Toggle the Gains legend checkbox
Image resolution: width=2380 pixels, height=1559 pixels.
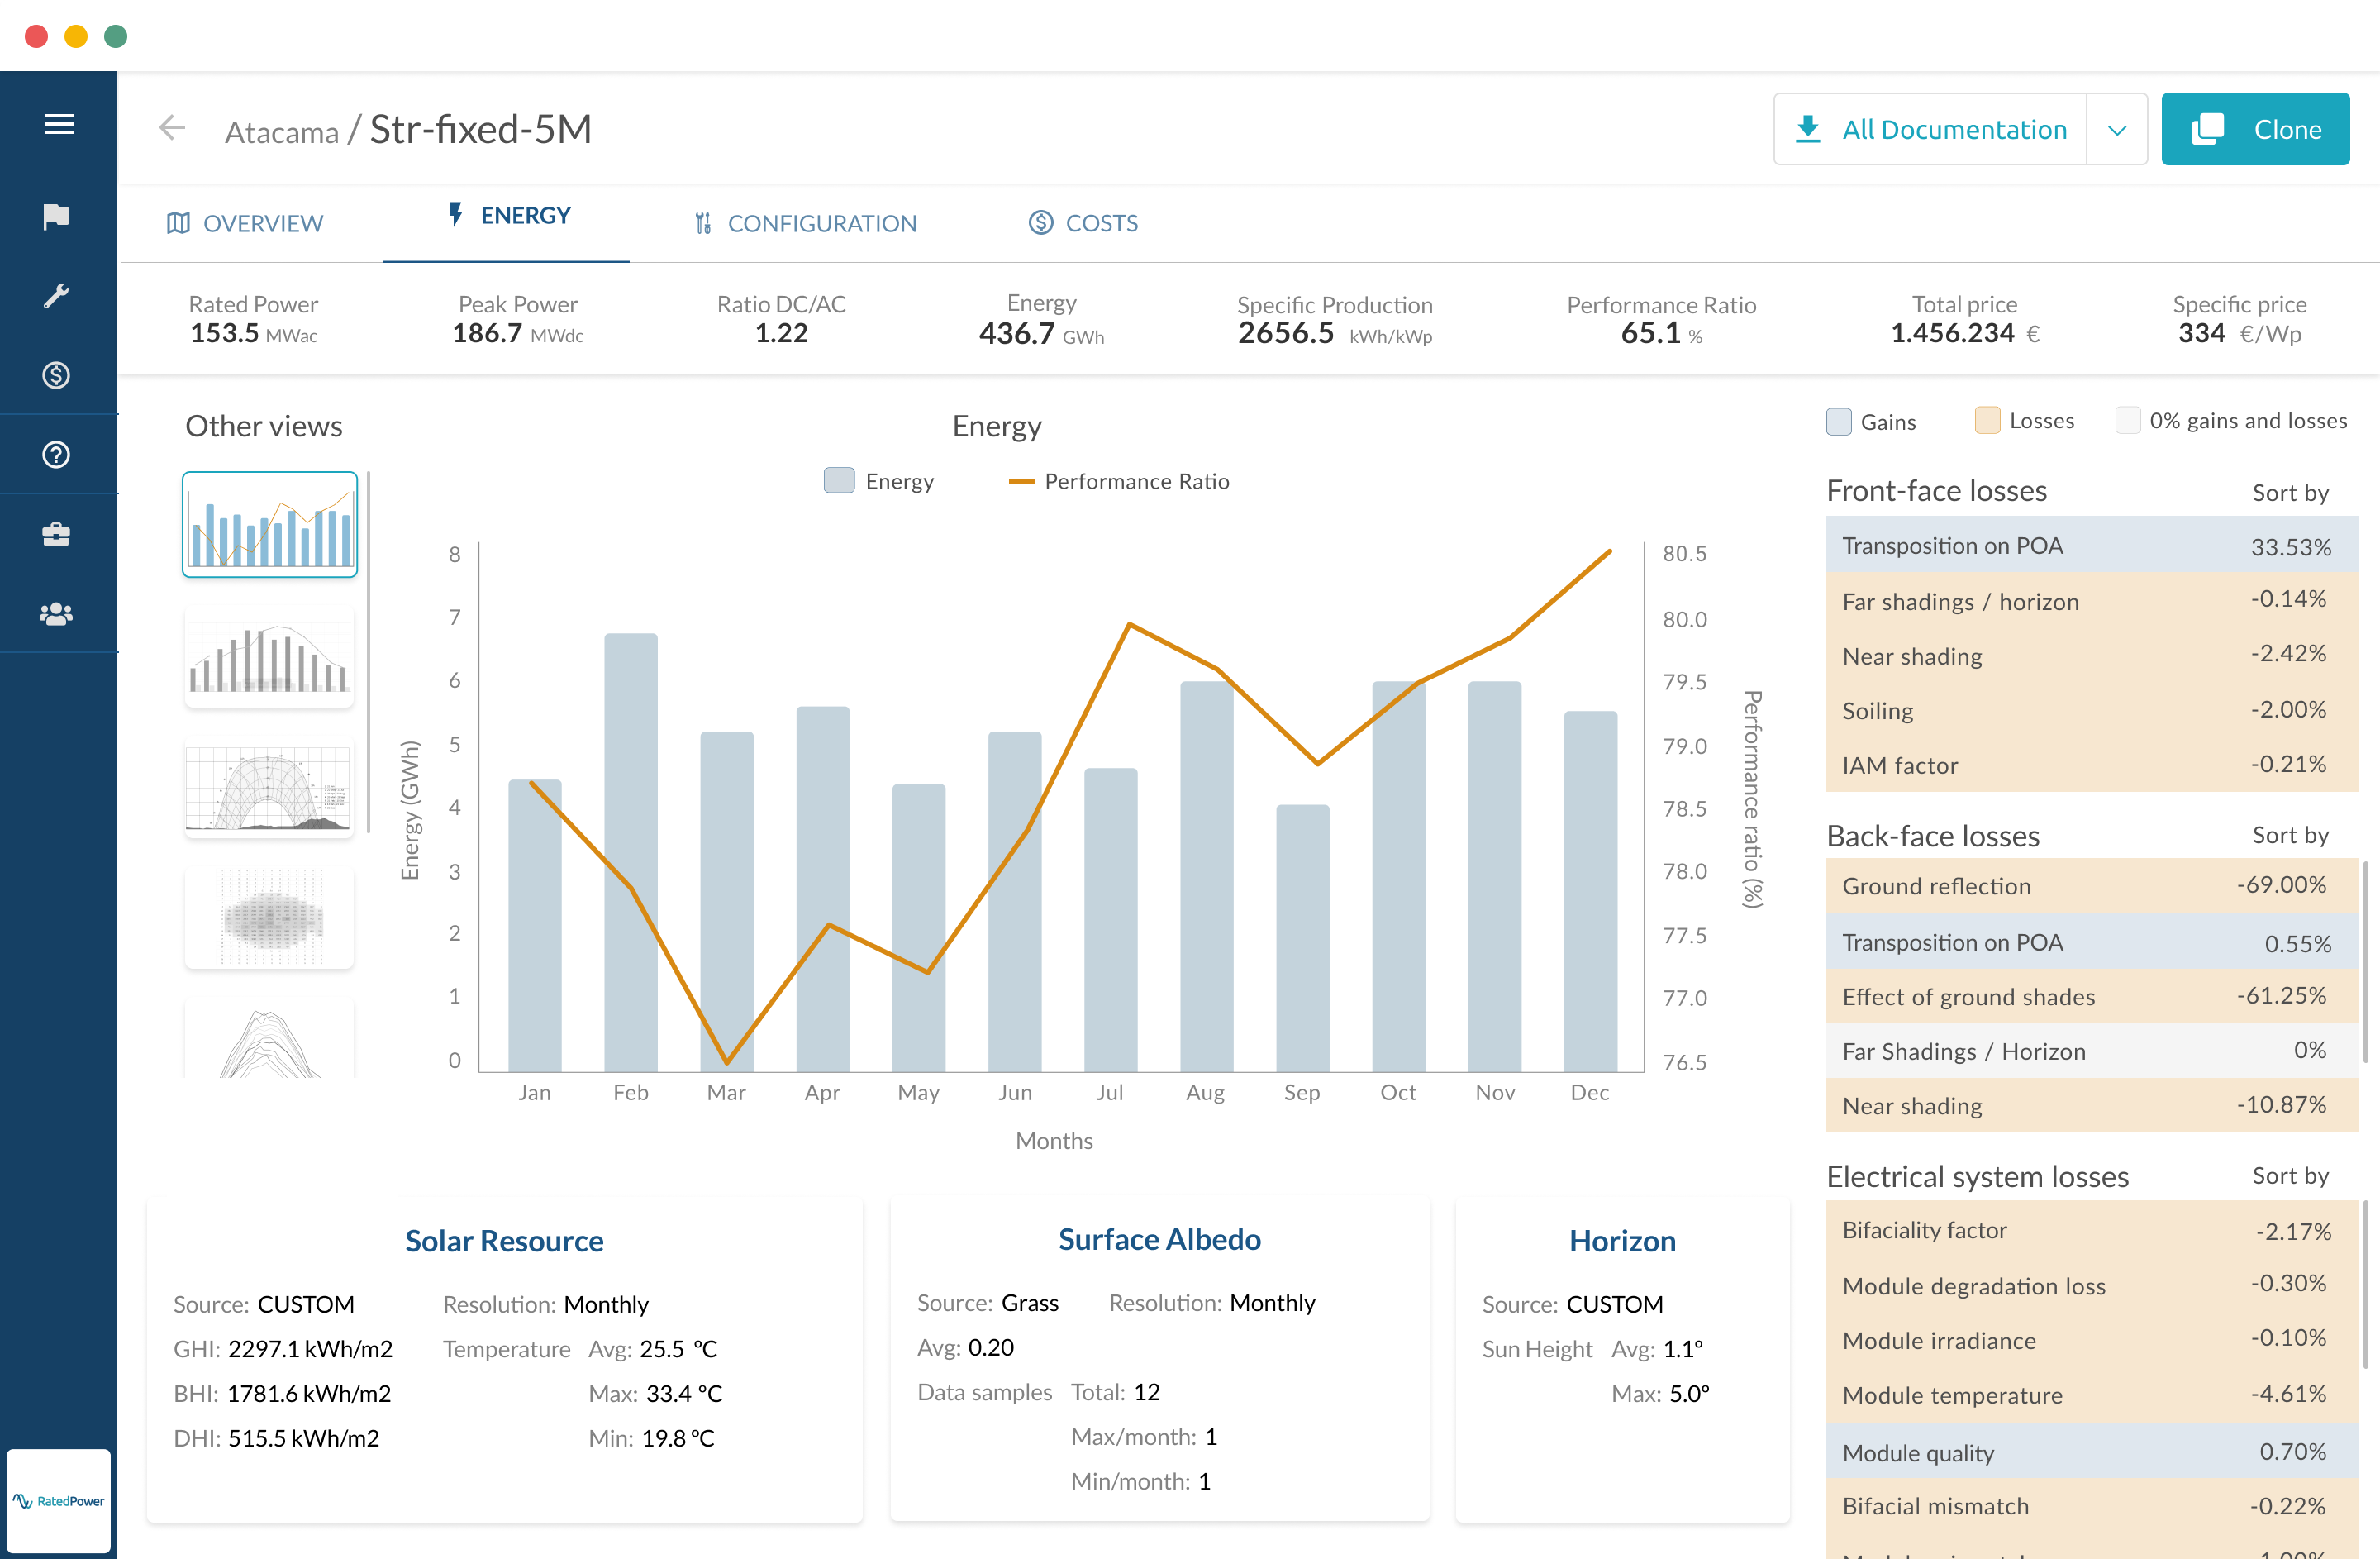click(1838, 421)
